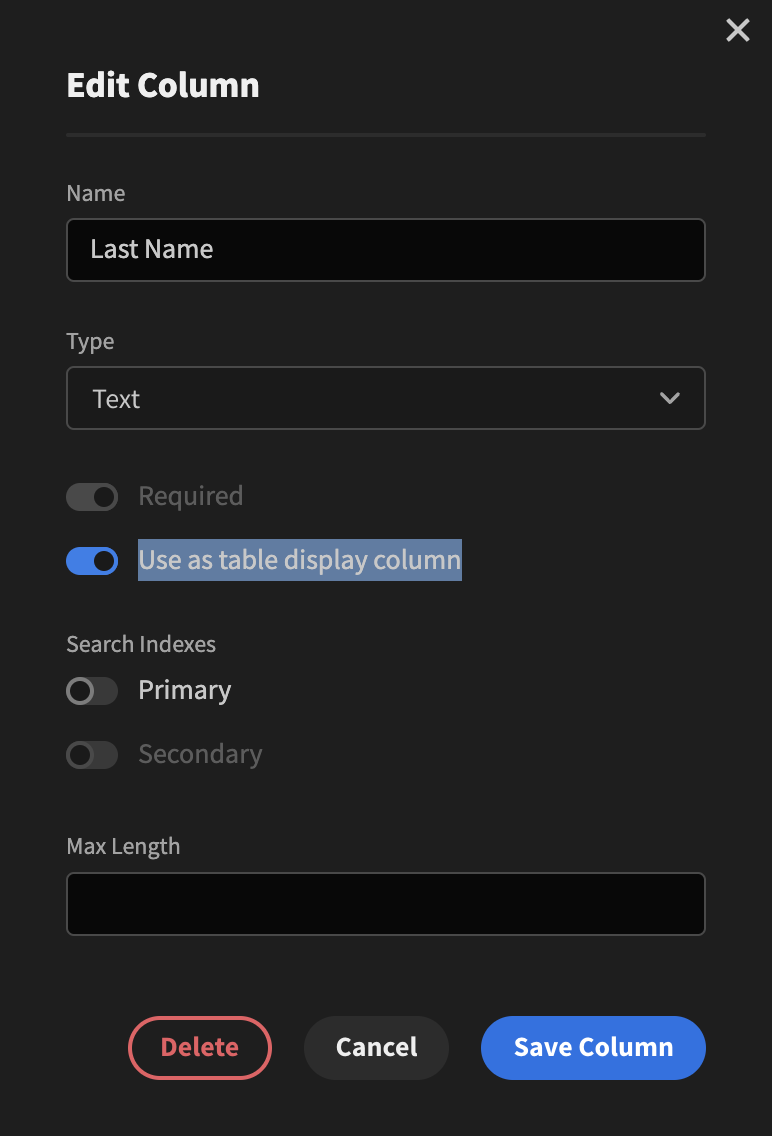Click the Name text field
The height and width of the screenshot is (1136, 772).
tap(386, 250)
